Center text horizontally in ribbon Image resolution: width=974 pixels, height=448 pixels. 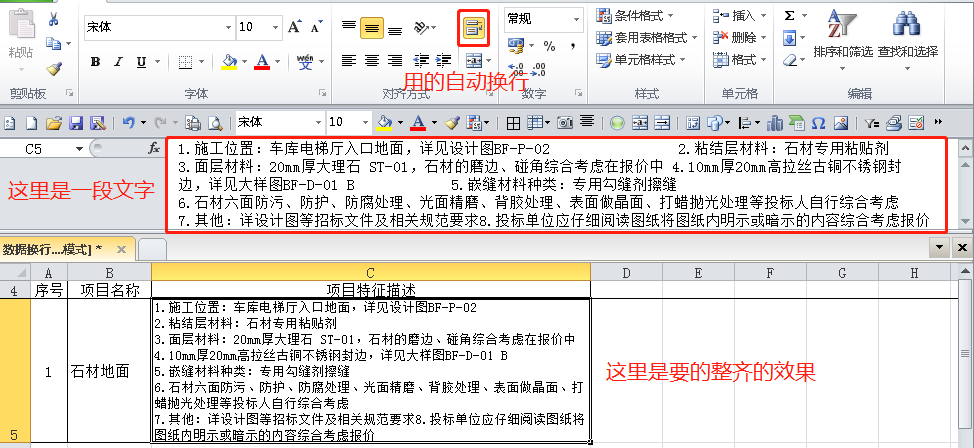371,60
